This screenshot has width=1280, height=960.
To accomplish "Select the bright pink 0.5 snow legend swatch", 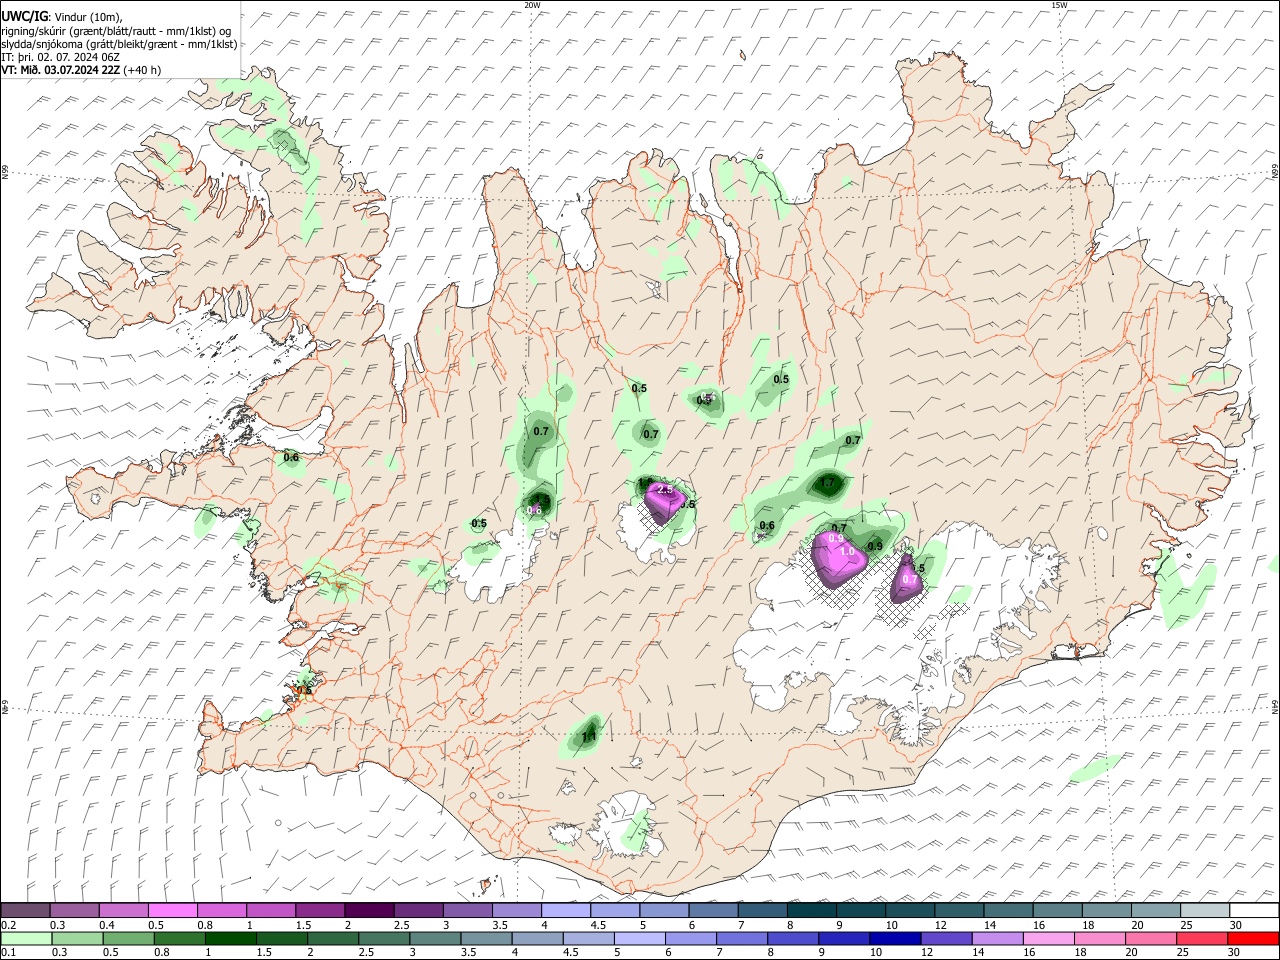I will [x=173, y=911].
